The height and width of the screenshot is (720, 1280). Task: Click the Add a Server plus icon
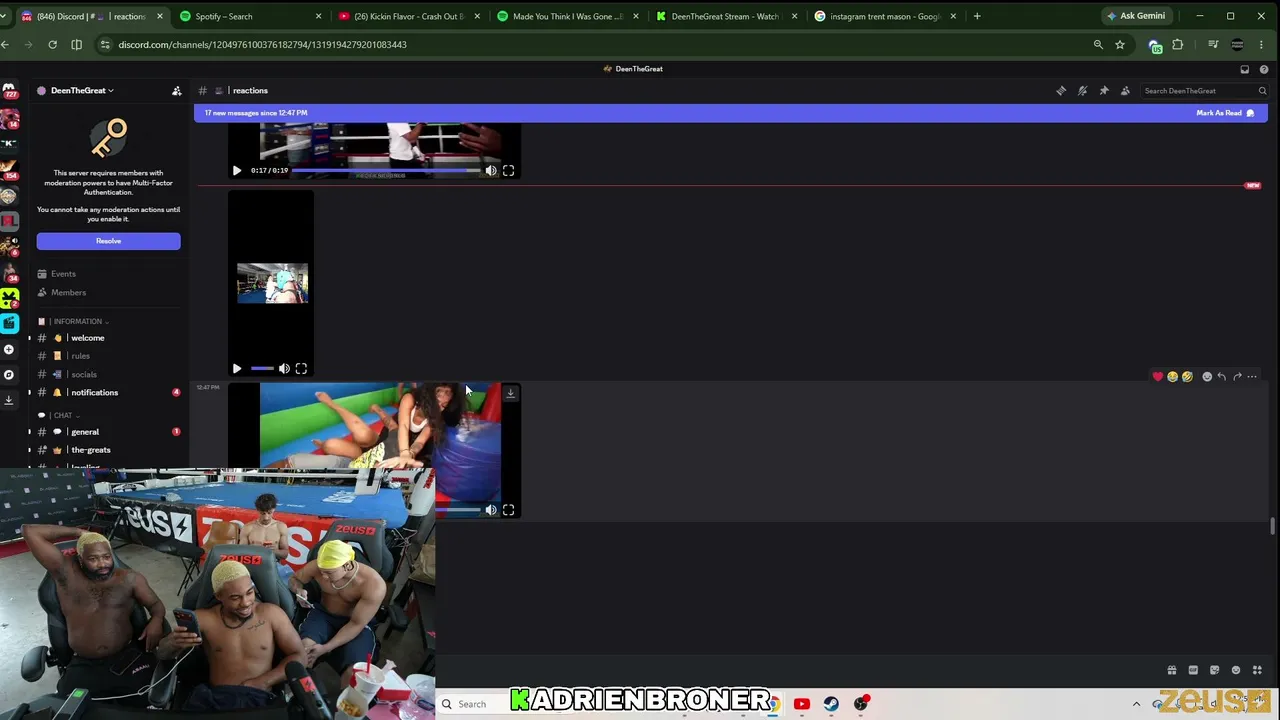tap(9, 349)
